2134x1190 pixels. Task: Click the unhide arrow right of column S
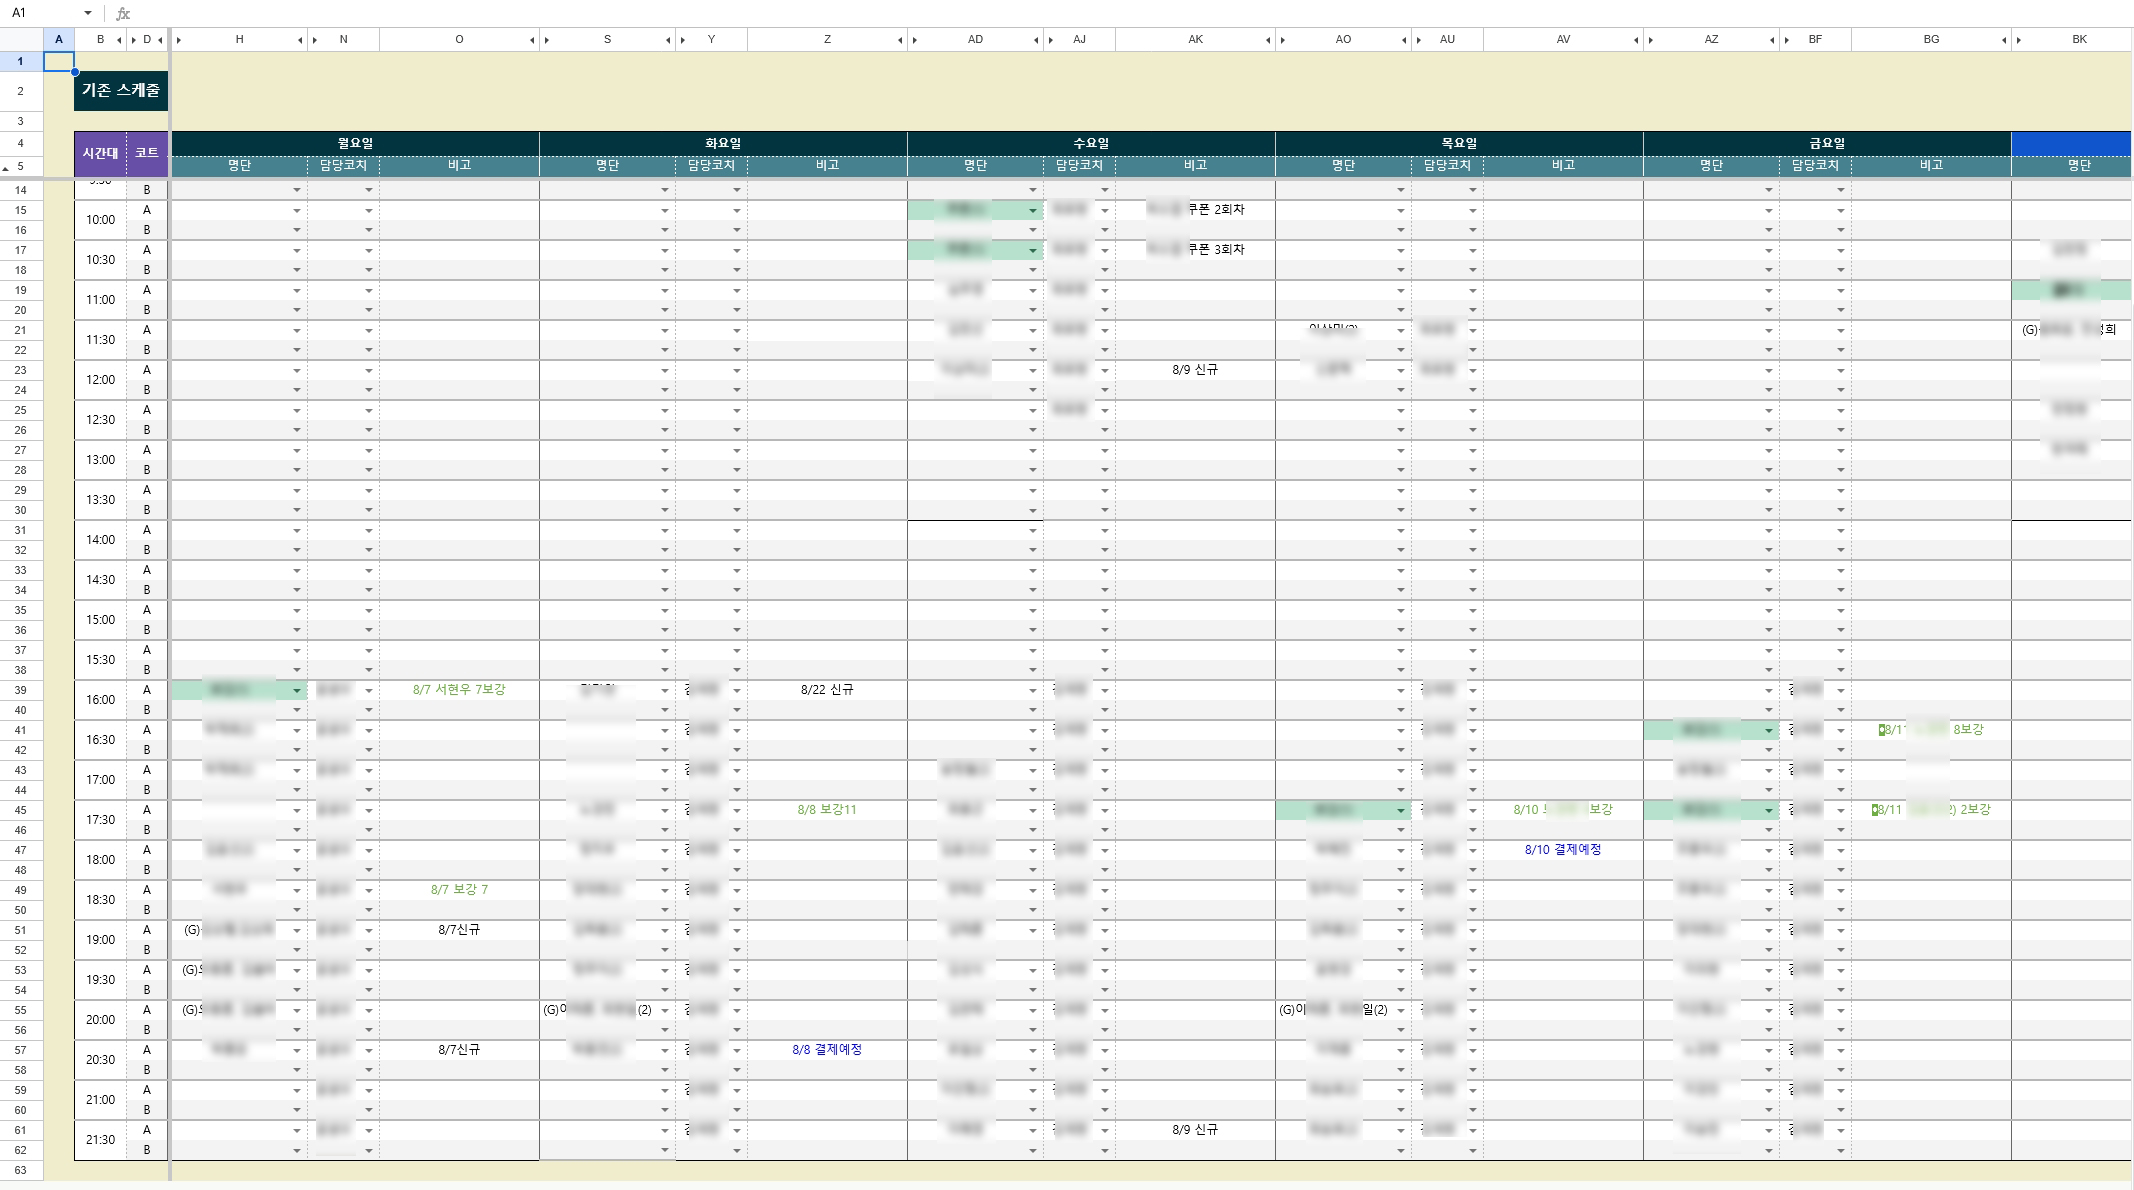coord(668,40)
